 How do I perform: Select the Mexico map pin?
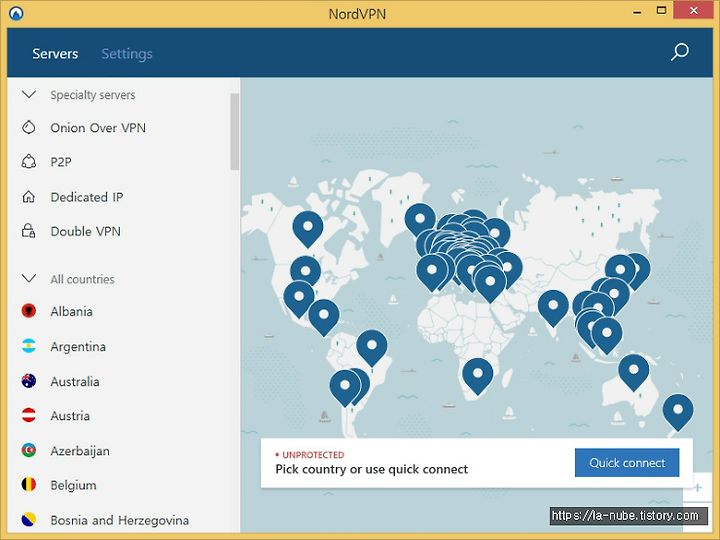pyautogui.click(x=299, y=299)
